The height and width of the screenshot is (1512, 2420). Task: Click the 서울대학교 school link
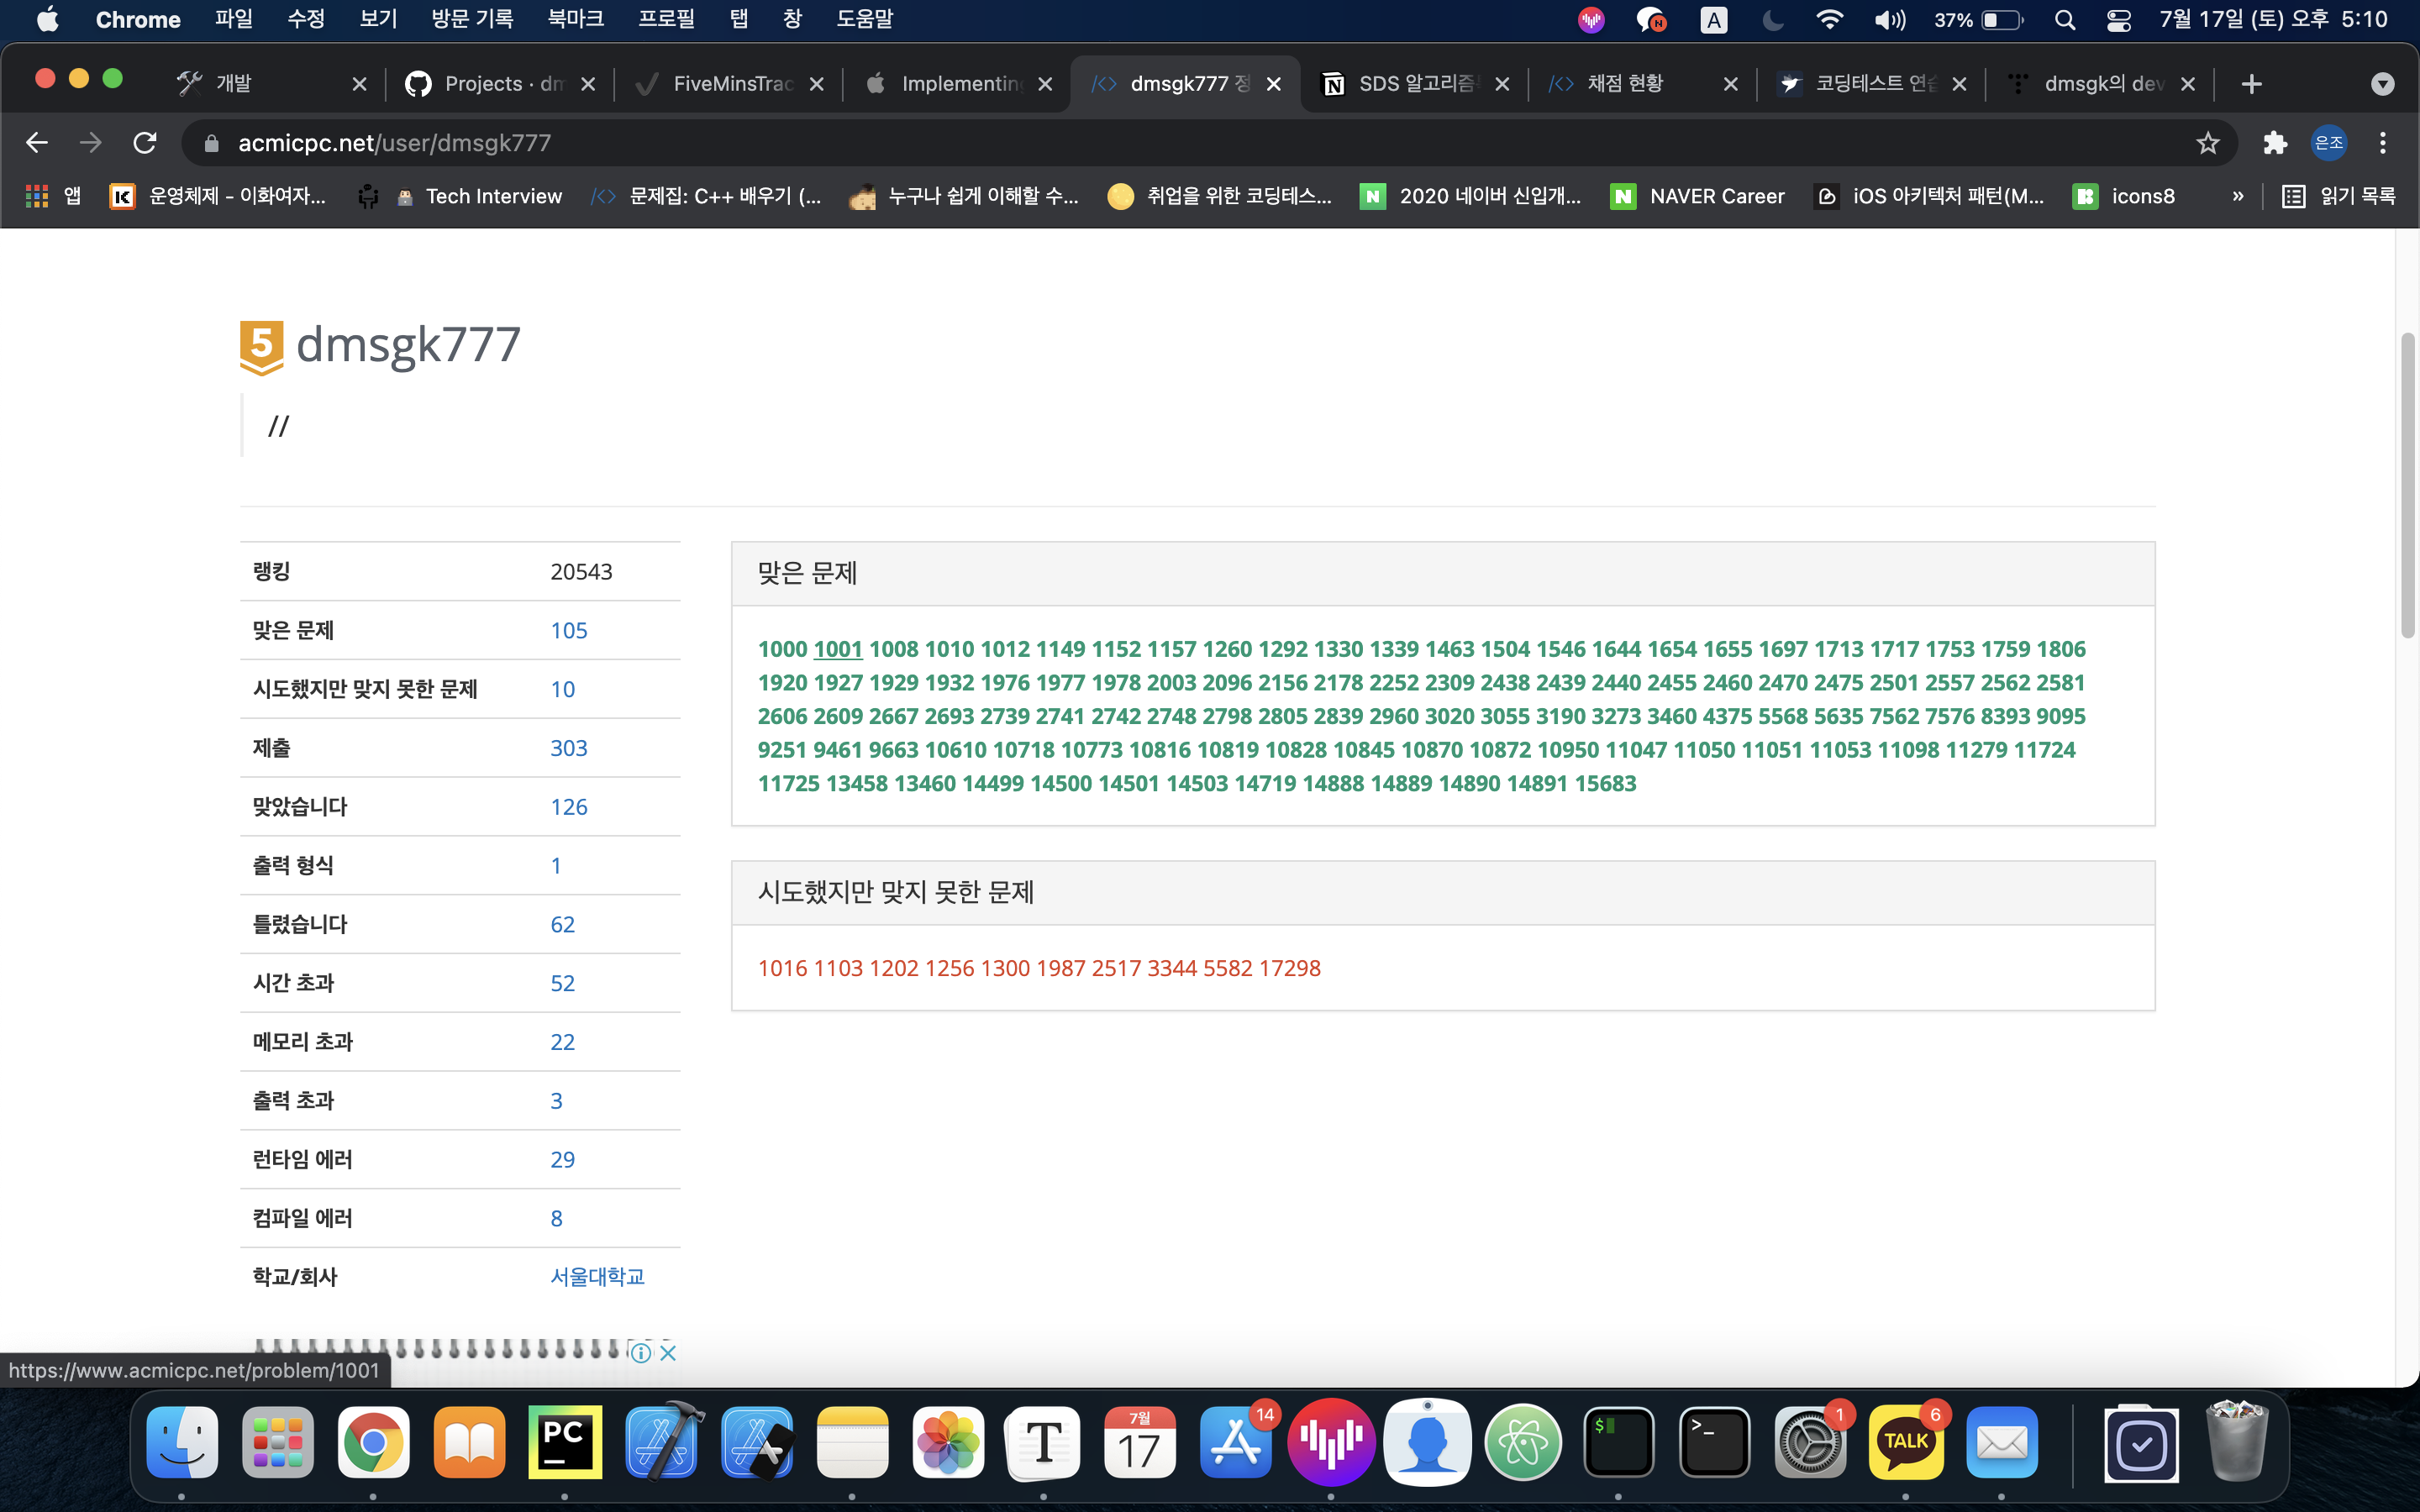click(x=597, y=1277)
